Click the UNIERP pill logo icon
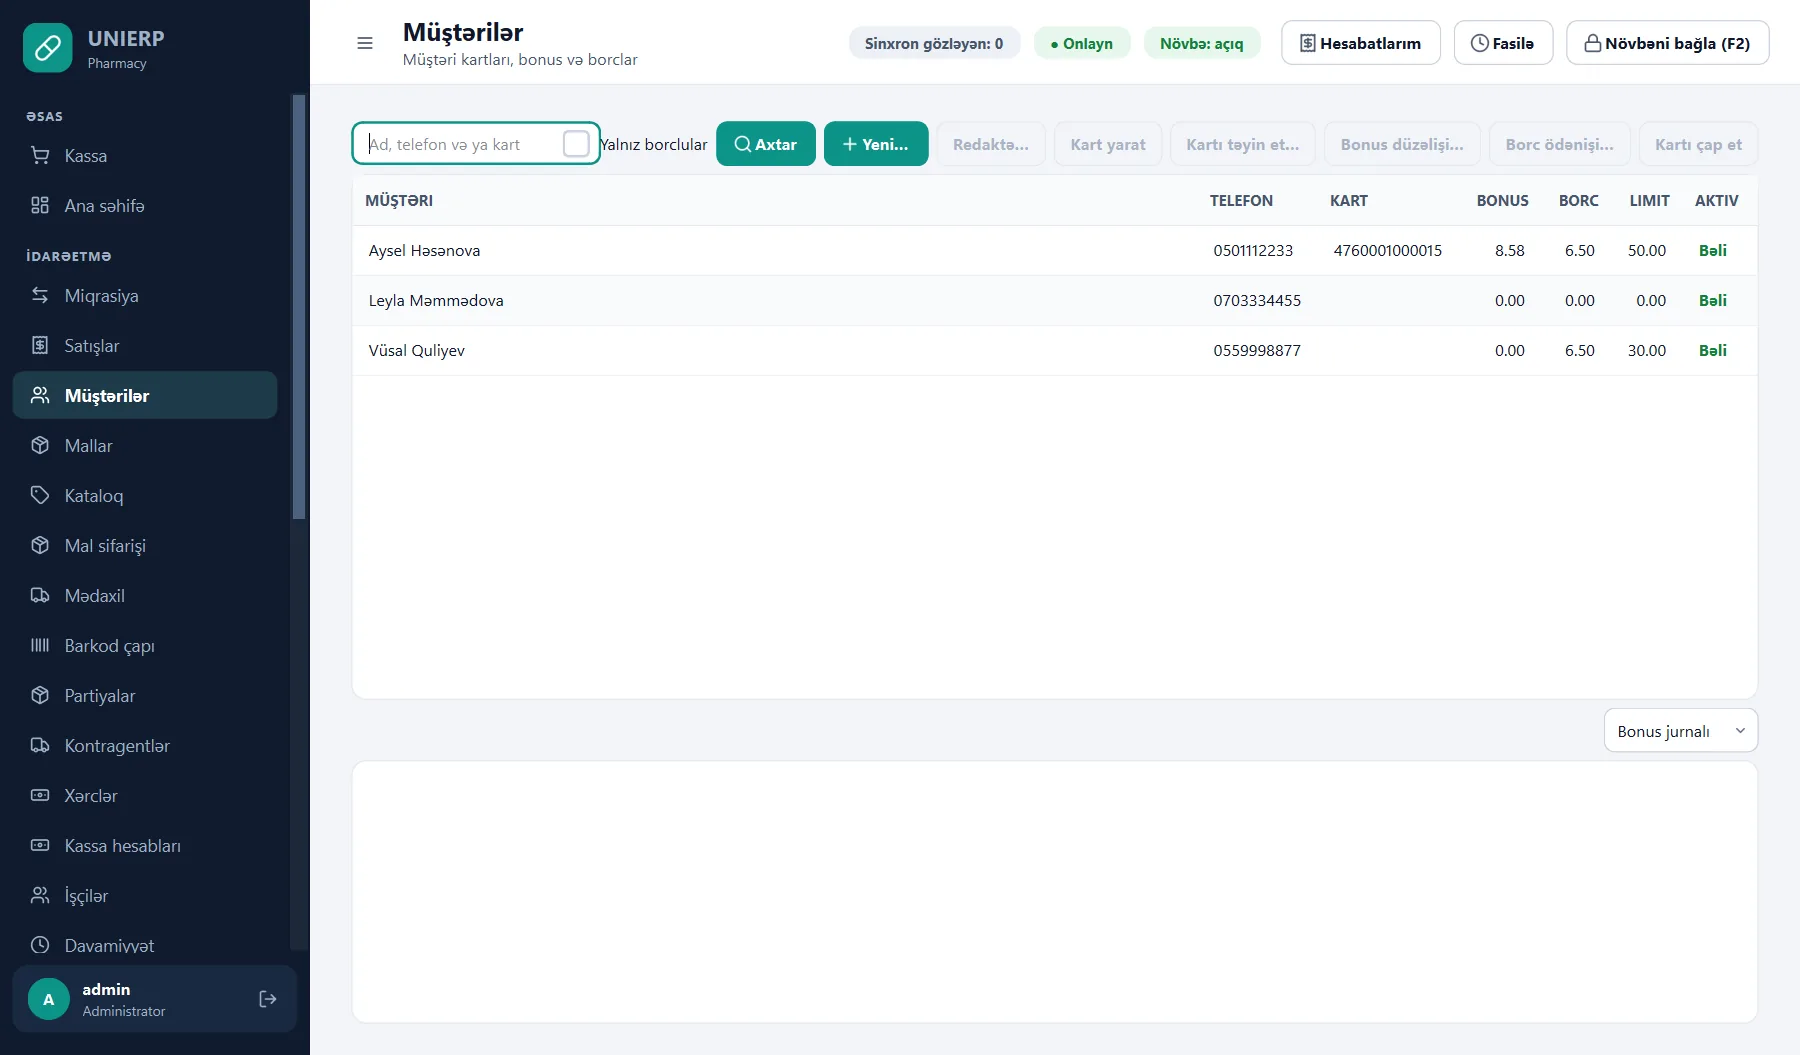This screenshot has height=1055, width=1800. pyautogui.click(x=48, y=48)
